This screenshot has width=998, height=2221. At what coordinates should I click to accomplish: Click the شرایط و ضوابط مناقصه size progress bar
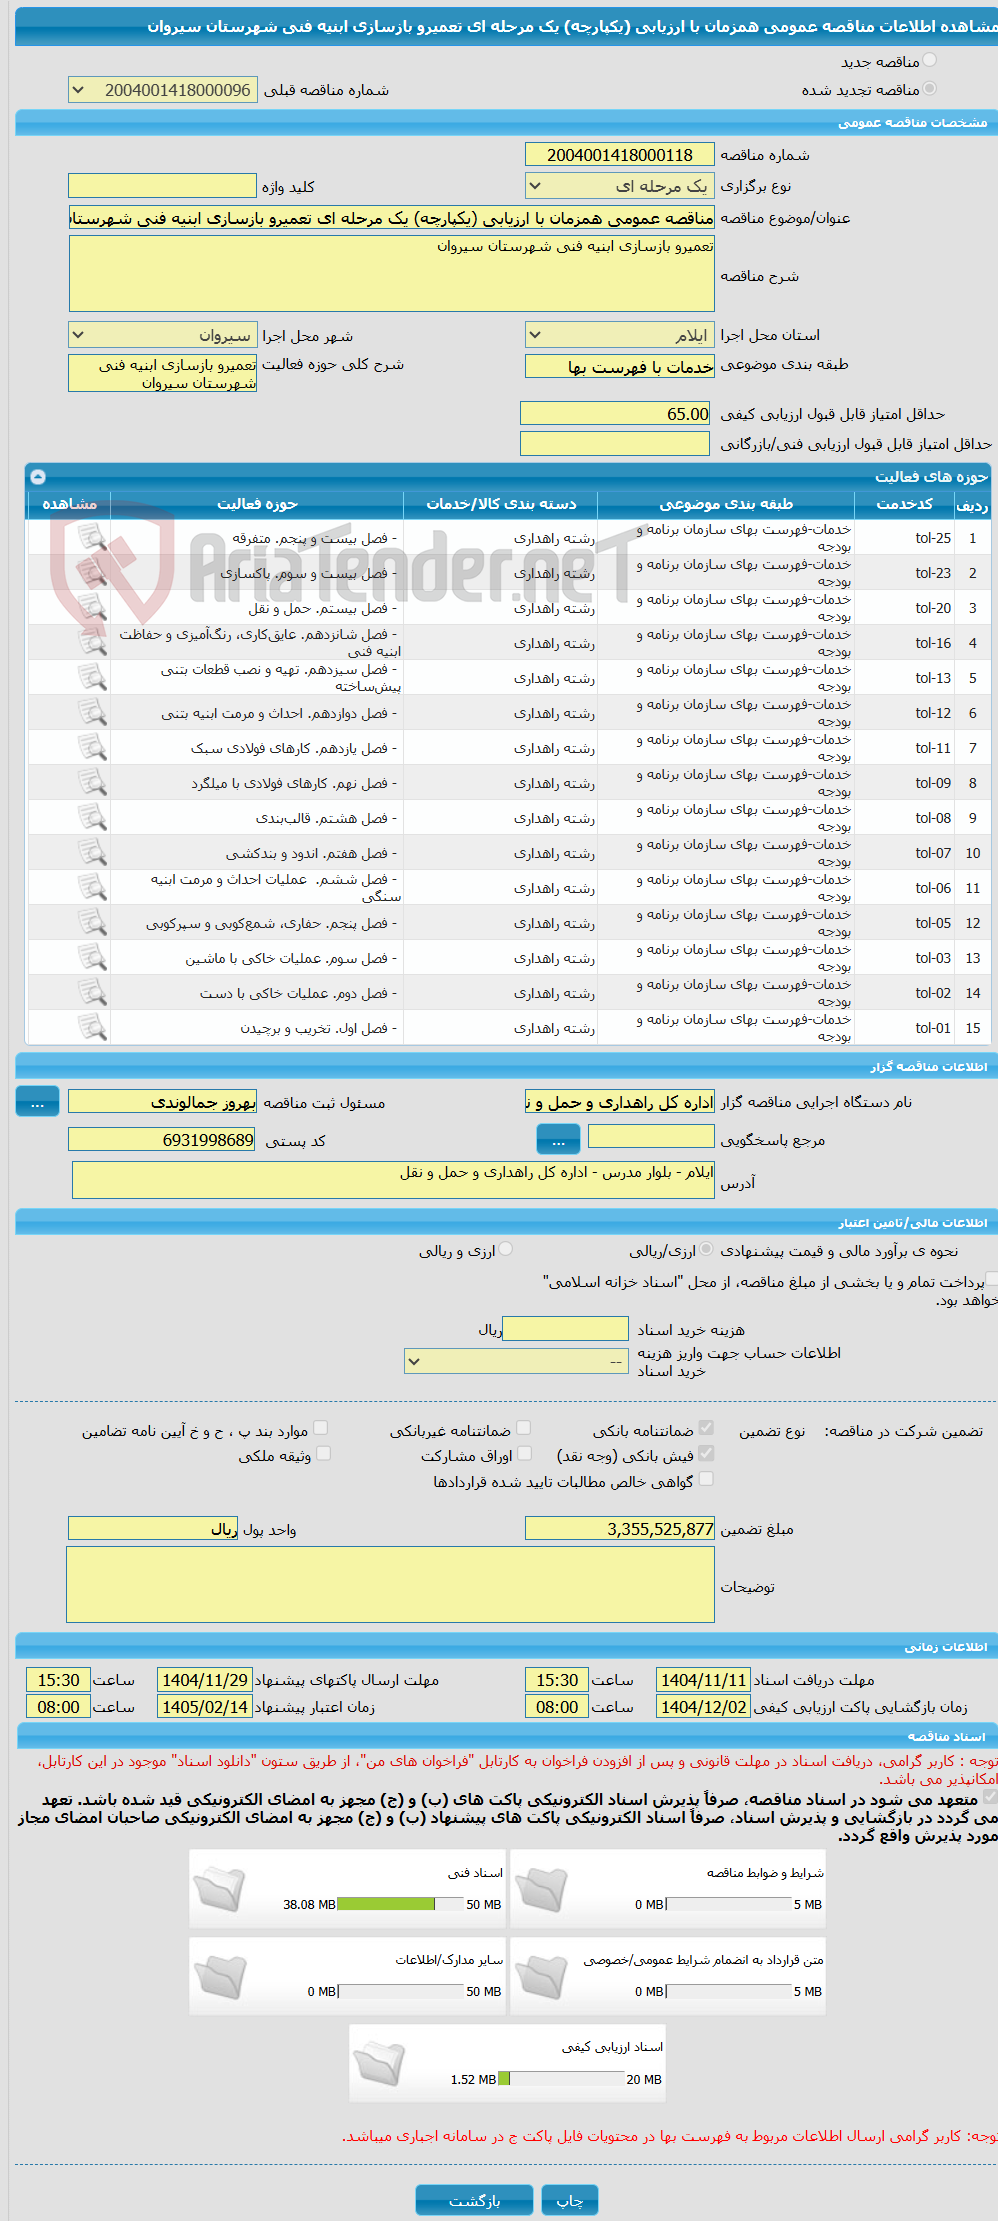(729, 1904)
